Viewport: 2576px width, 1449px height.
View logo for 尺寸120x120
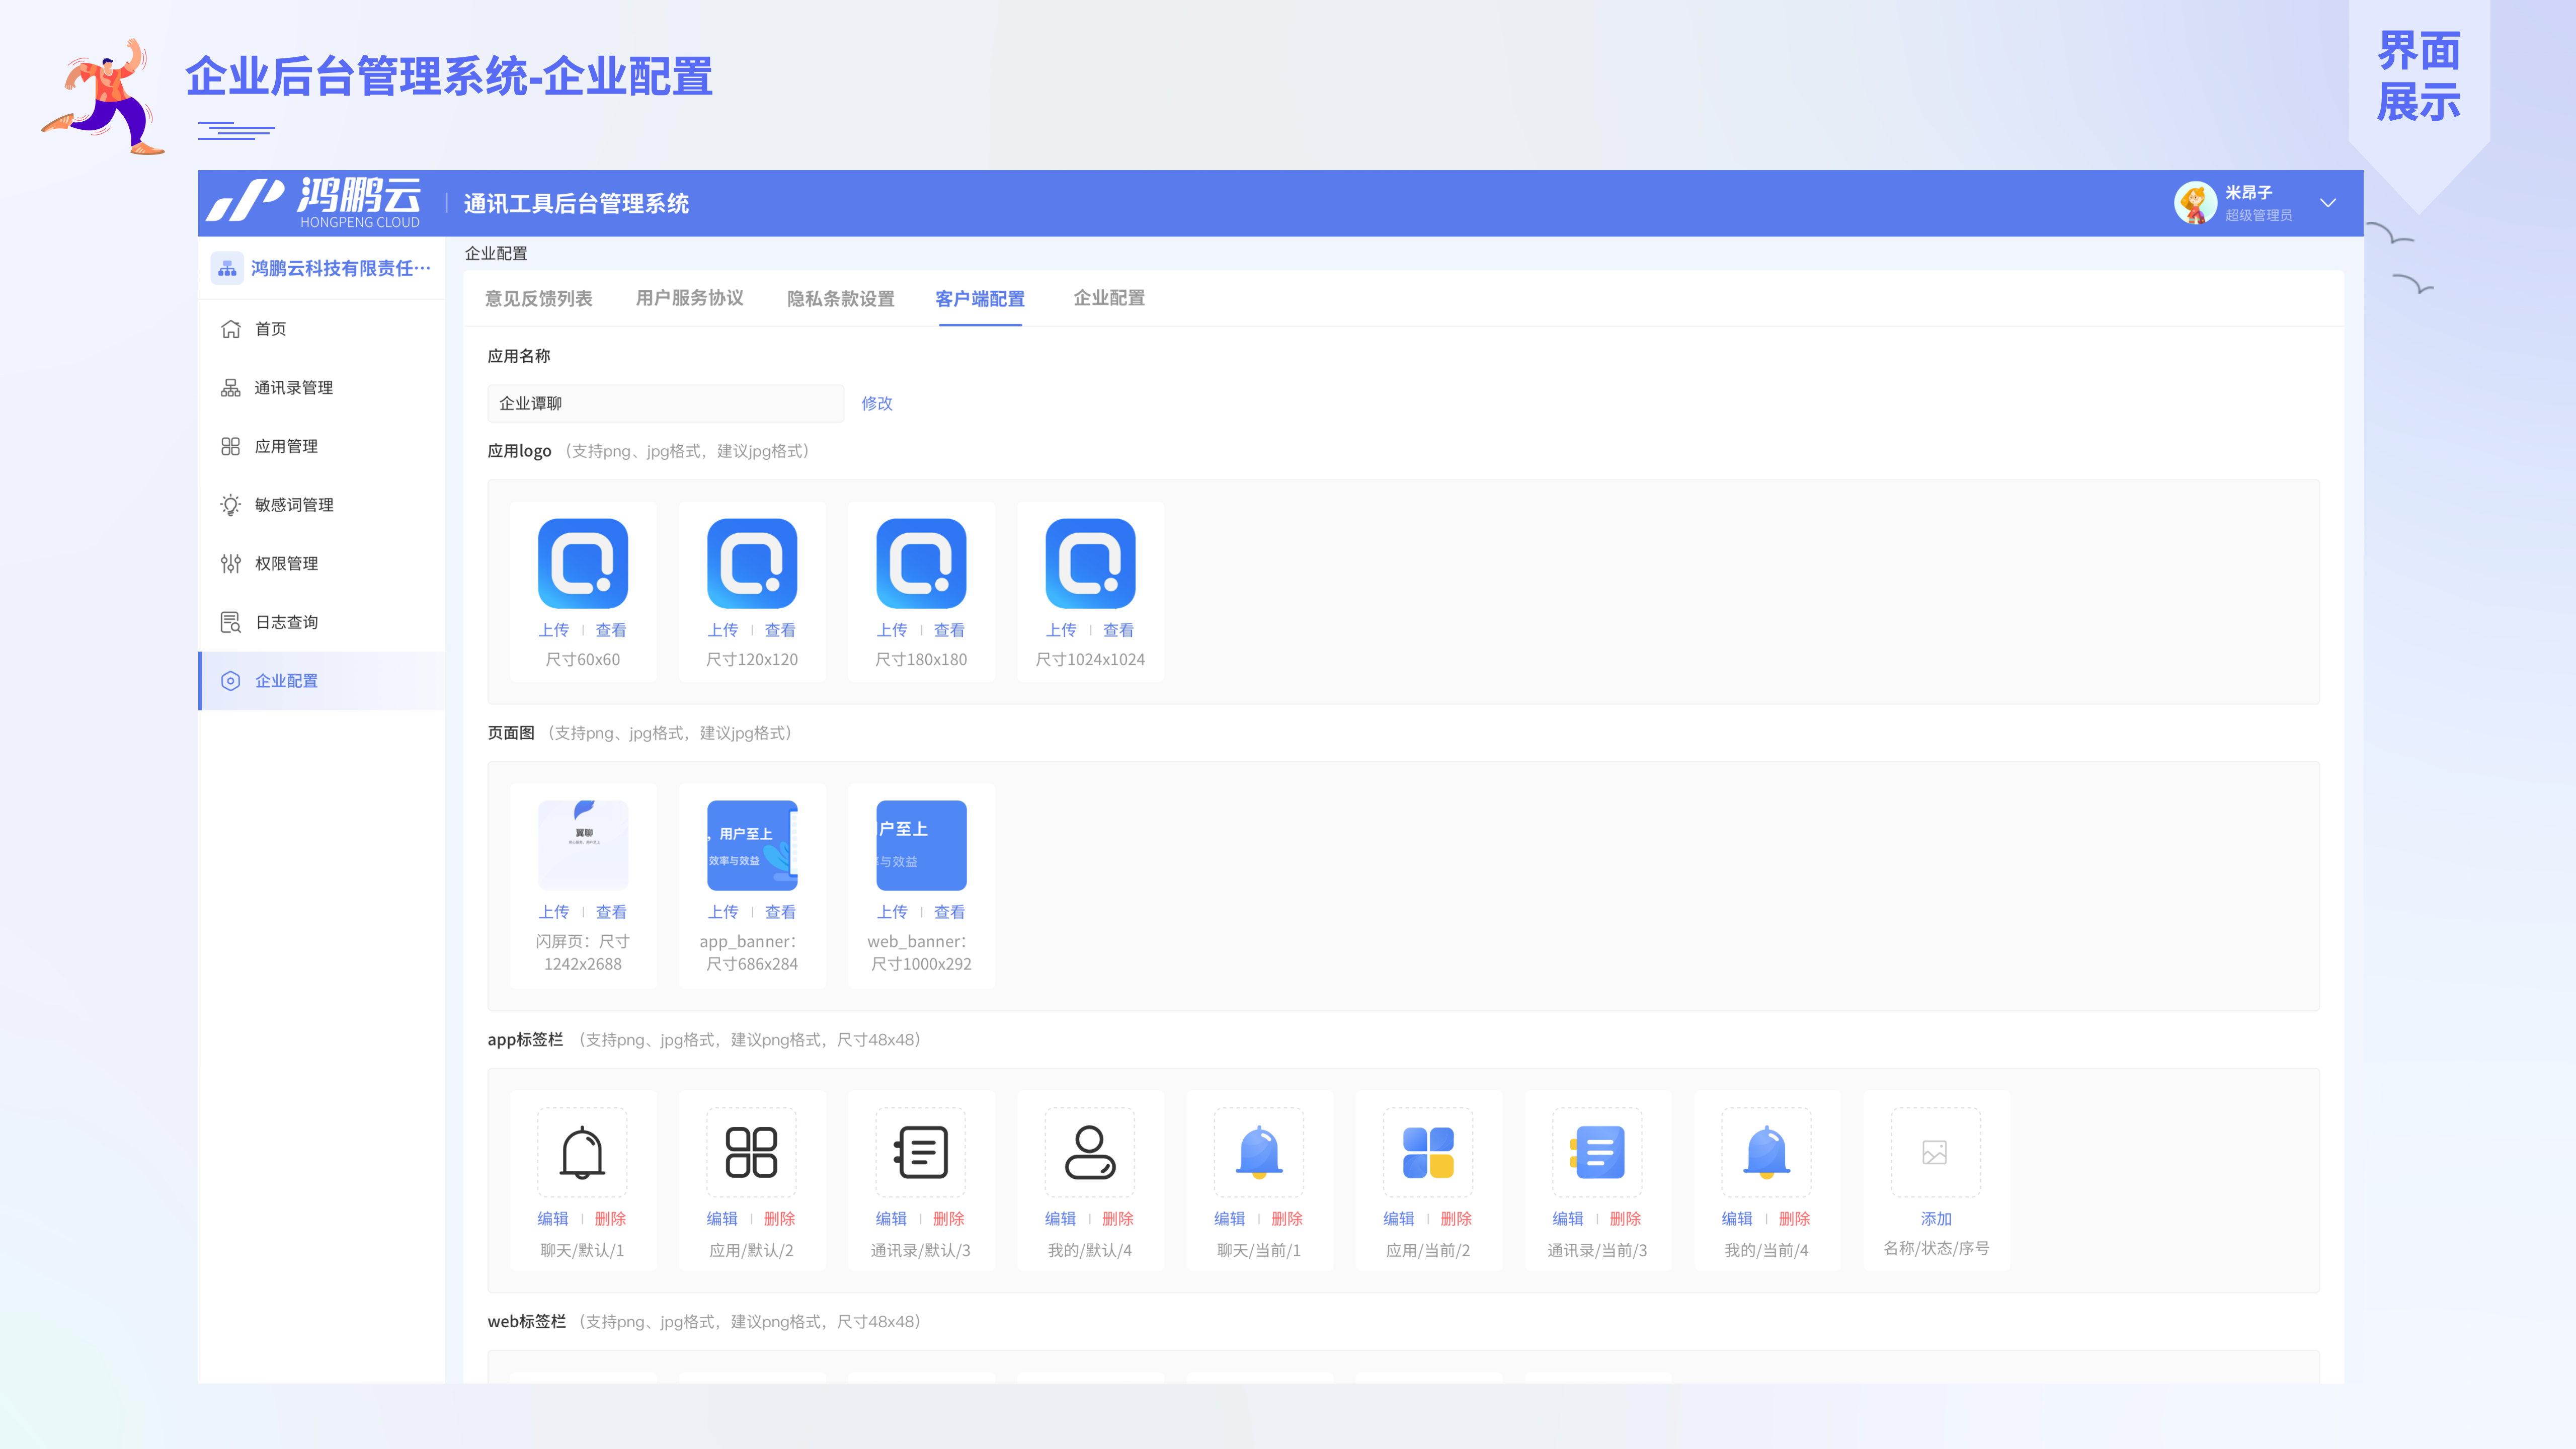click(780, 630)
